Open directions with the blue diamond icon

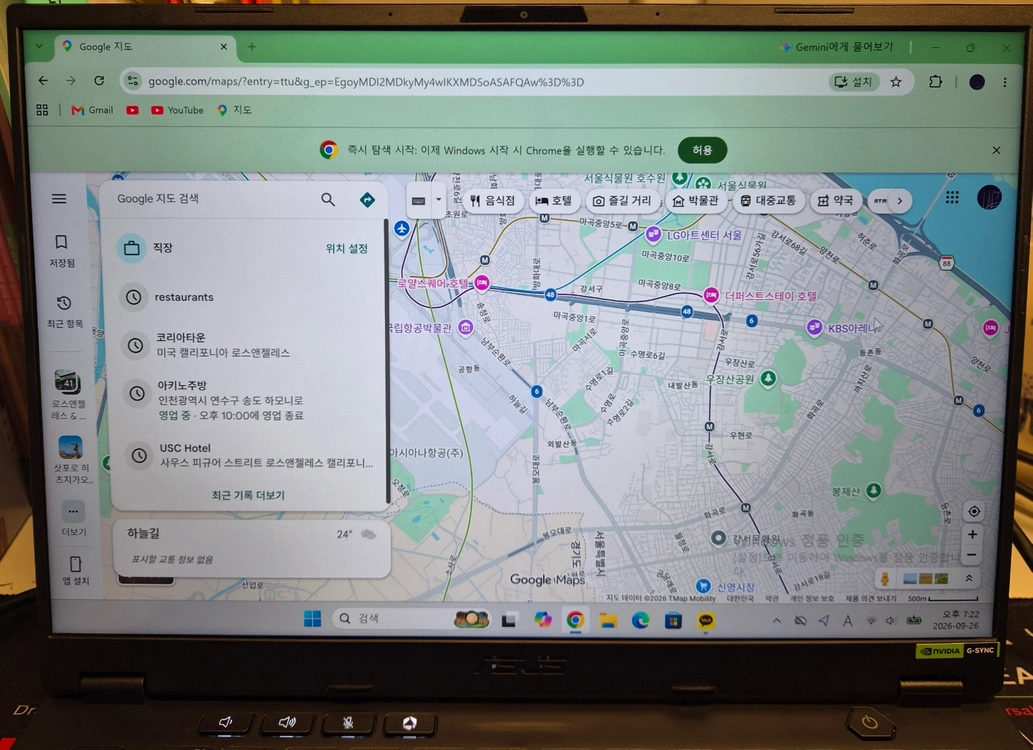tap(367, 200)
